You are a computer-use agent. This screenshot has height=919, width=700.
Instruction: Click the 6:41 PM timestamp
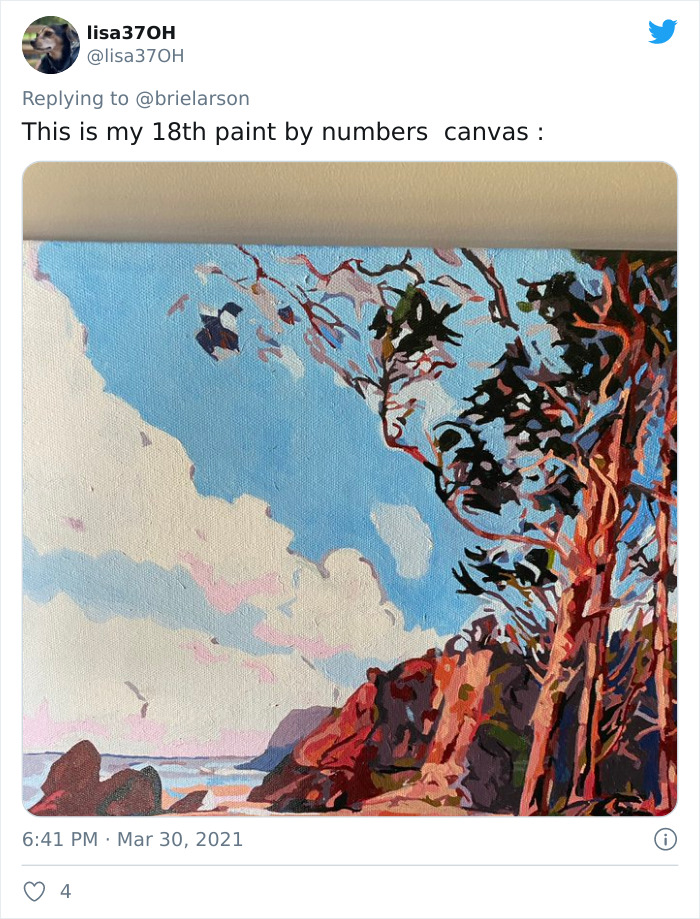click(60, 839)
